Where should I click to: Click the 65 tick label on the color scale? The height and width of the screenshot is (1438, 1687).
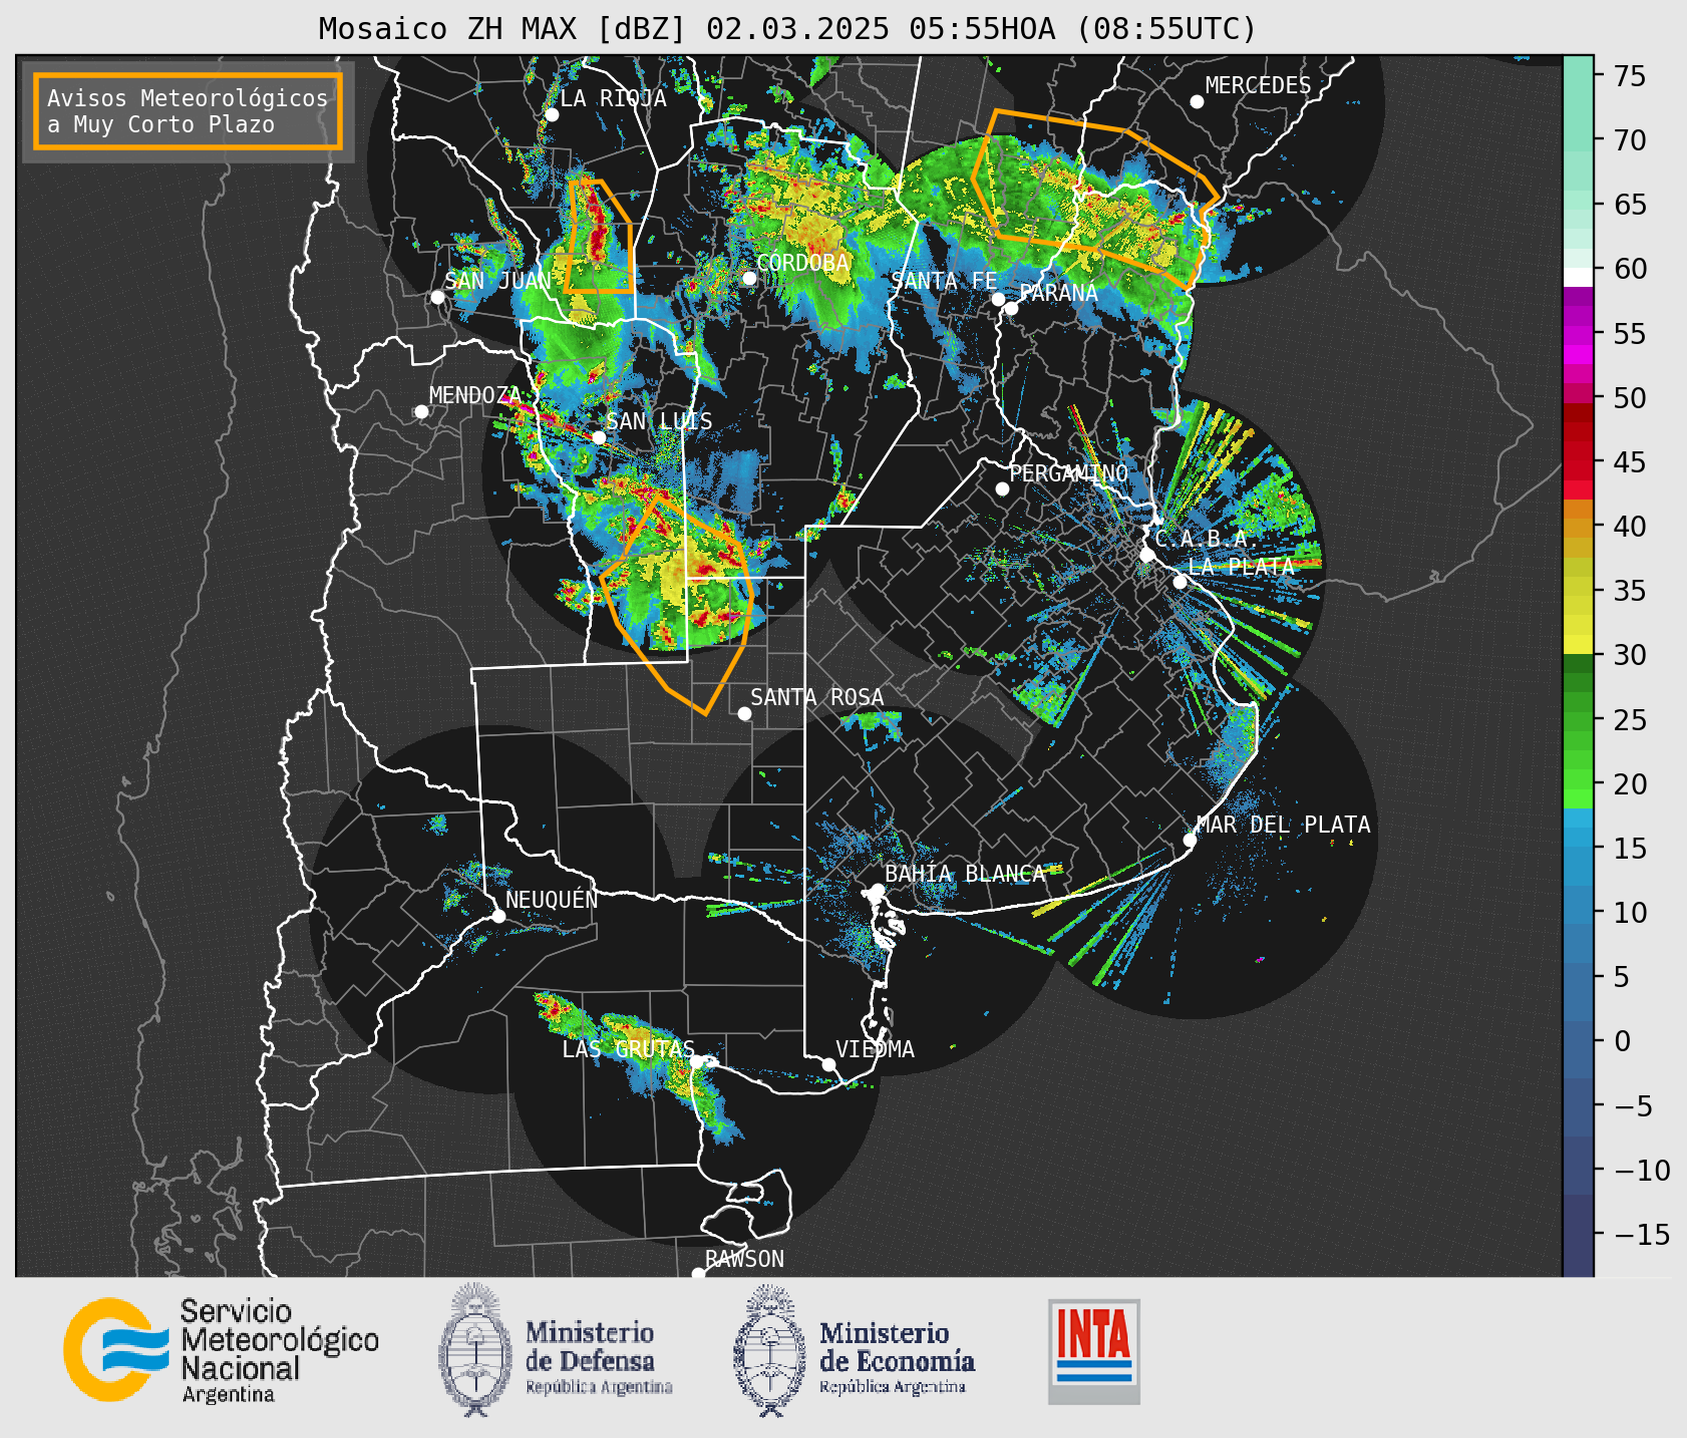(1629, 204)
